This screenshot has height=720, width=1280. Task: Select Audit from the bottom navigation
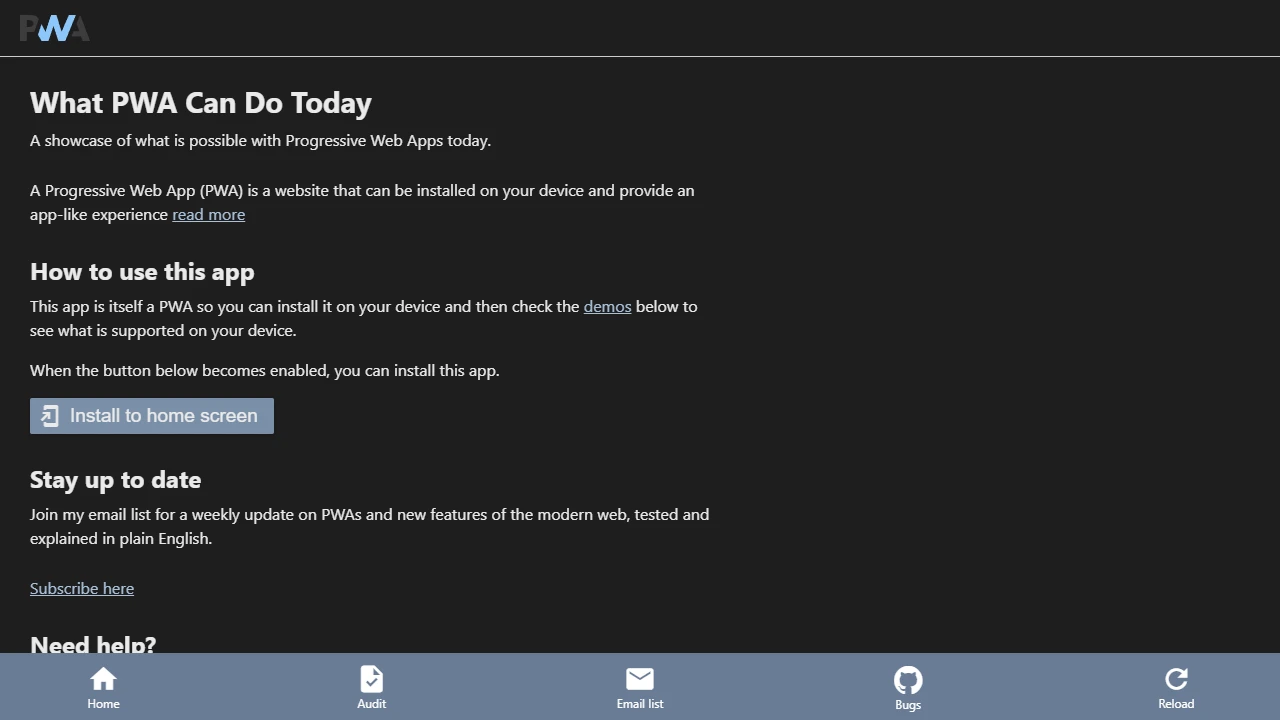tap(371, 687)
